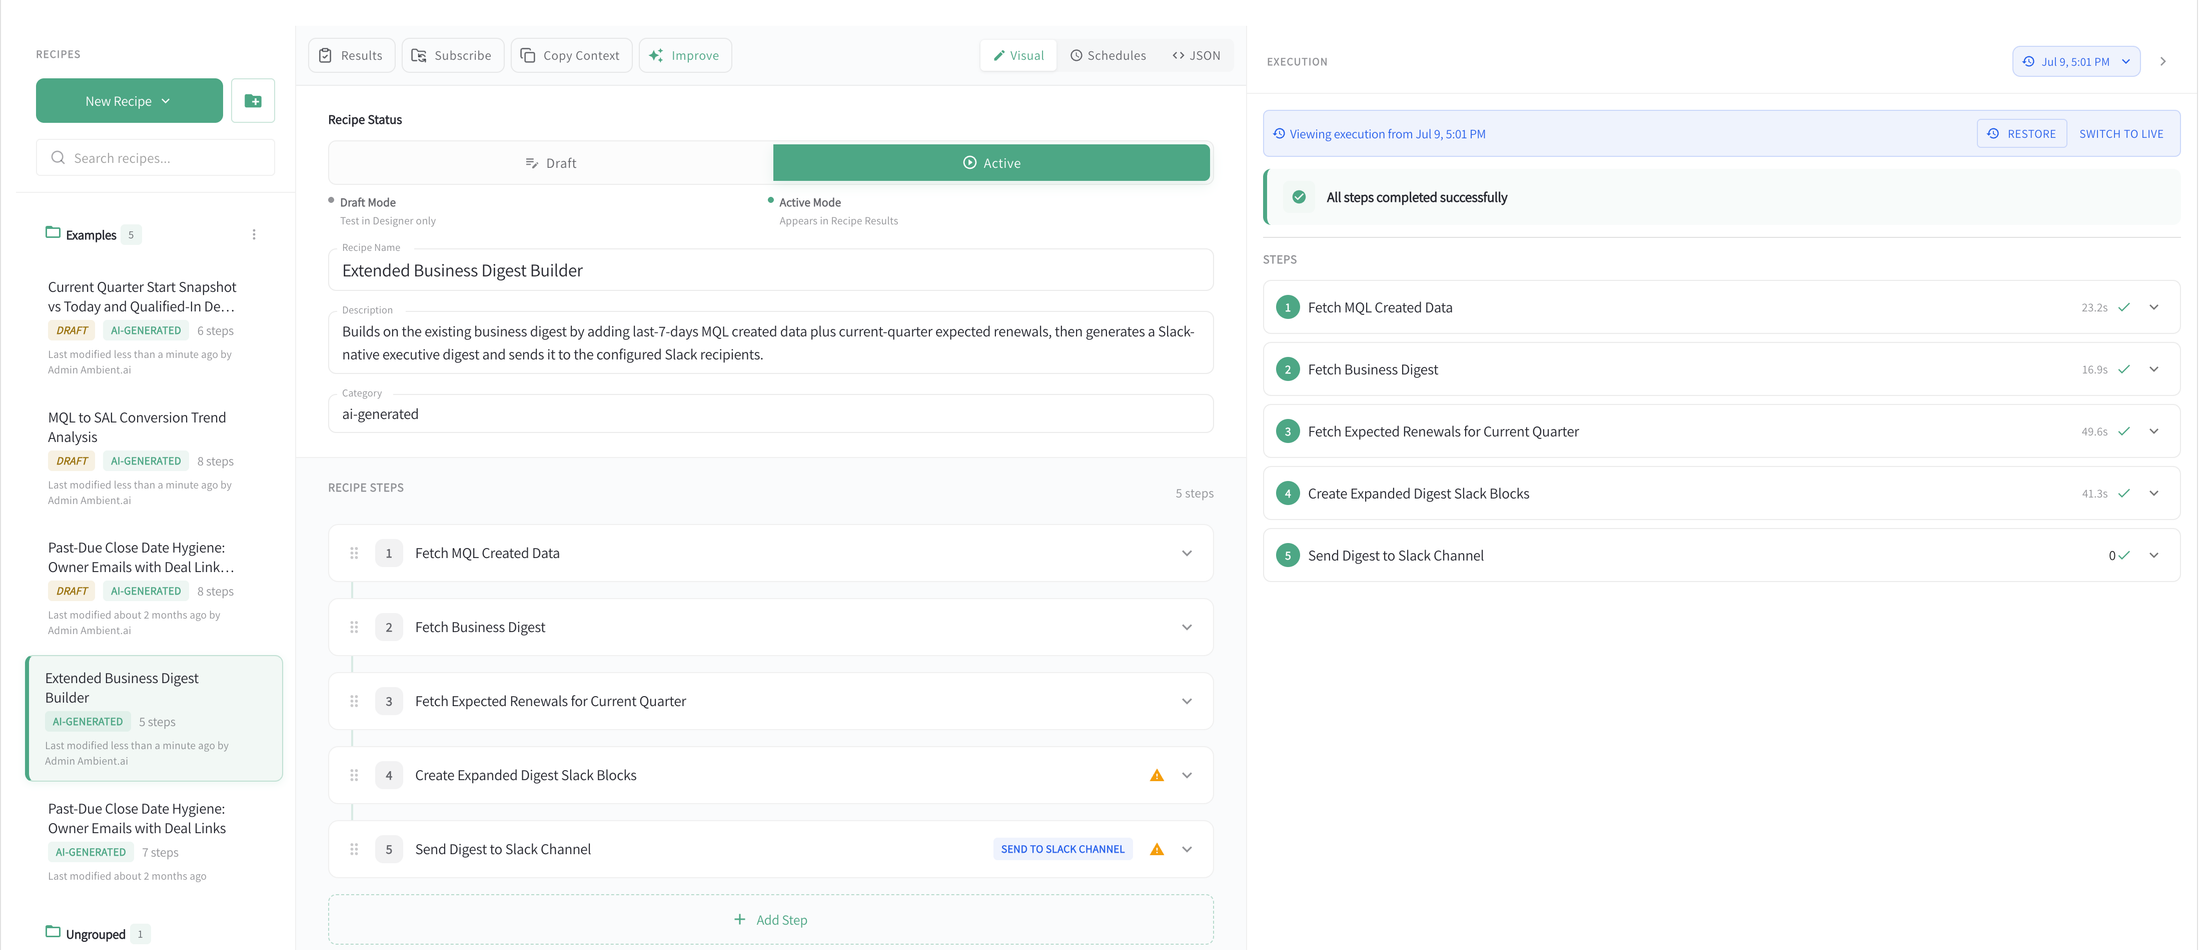The width and height of the screenshot is (2200, 950).
Task: Click drag handle of Fetch Business Digest step
Action: click(x=354, y=627)
